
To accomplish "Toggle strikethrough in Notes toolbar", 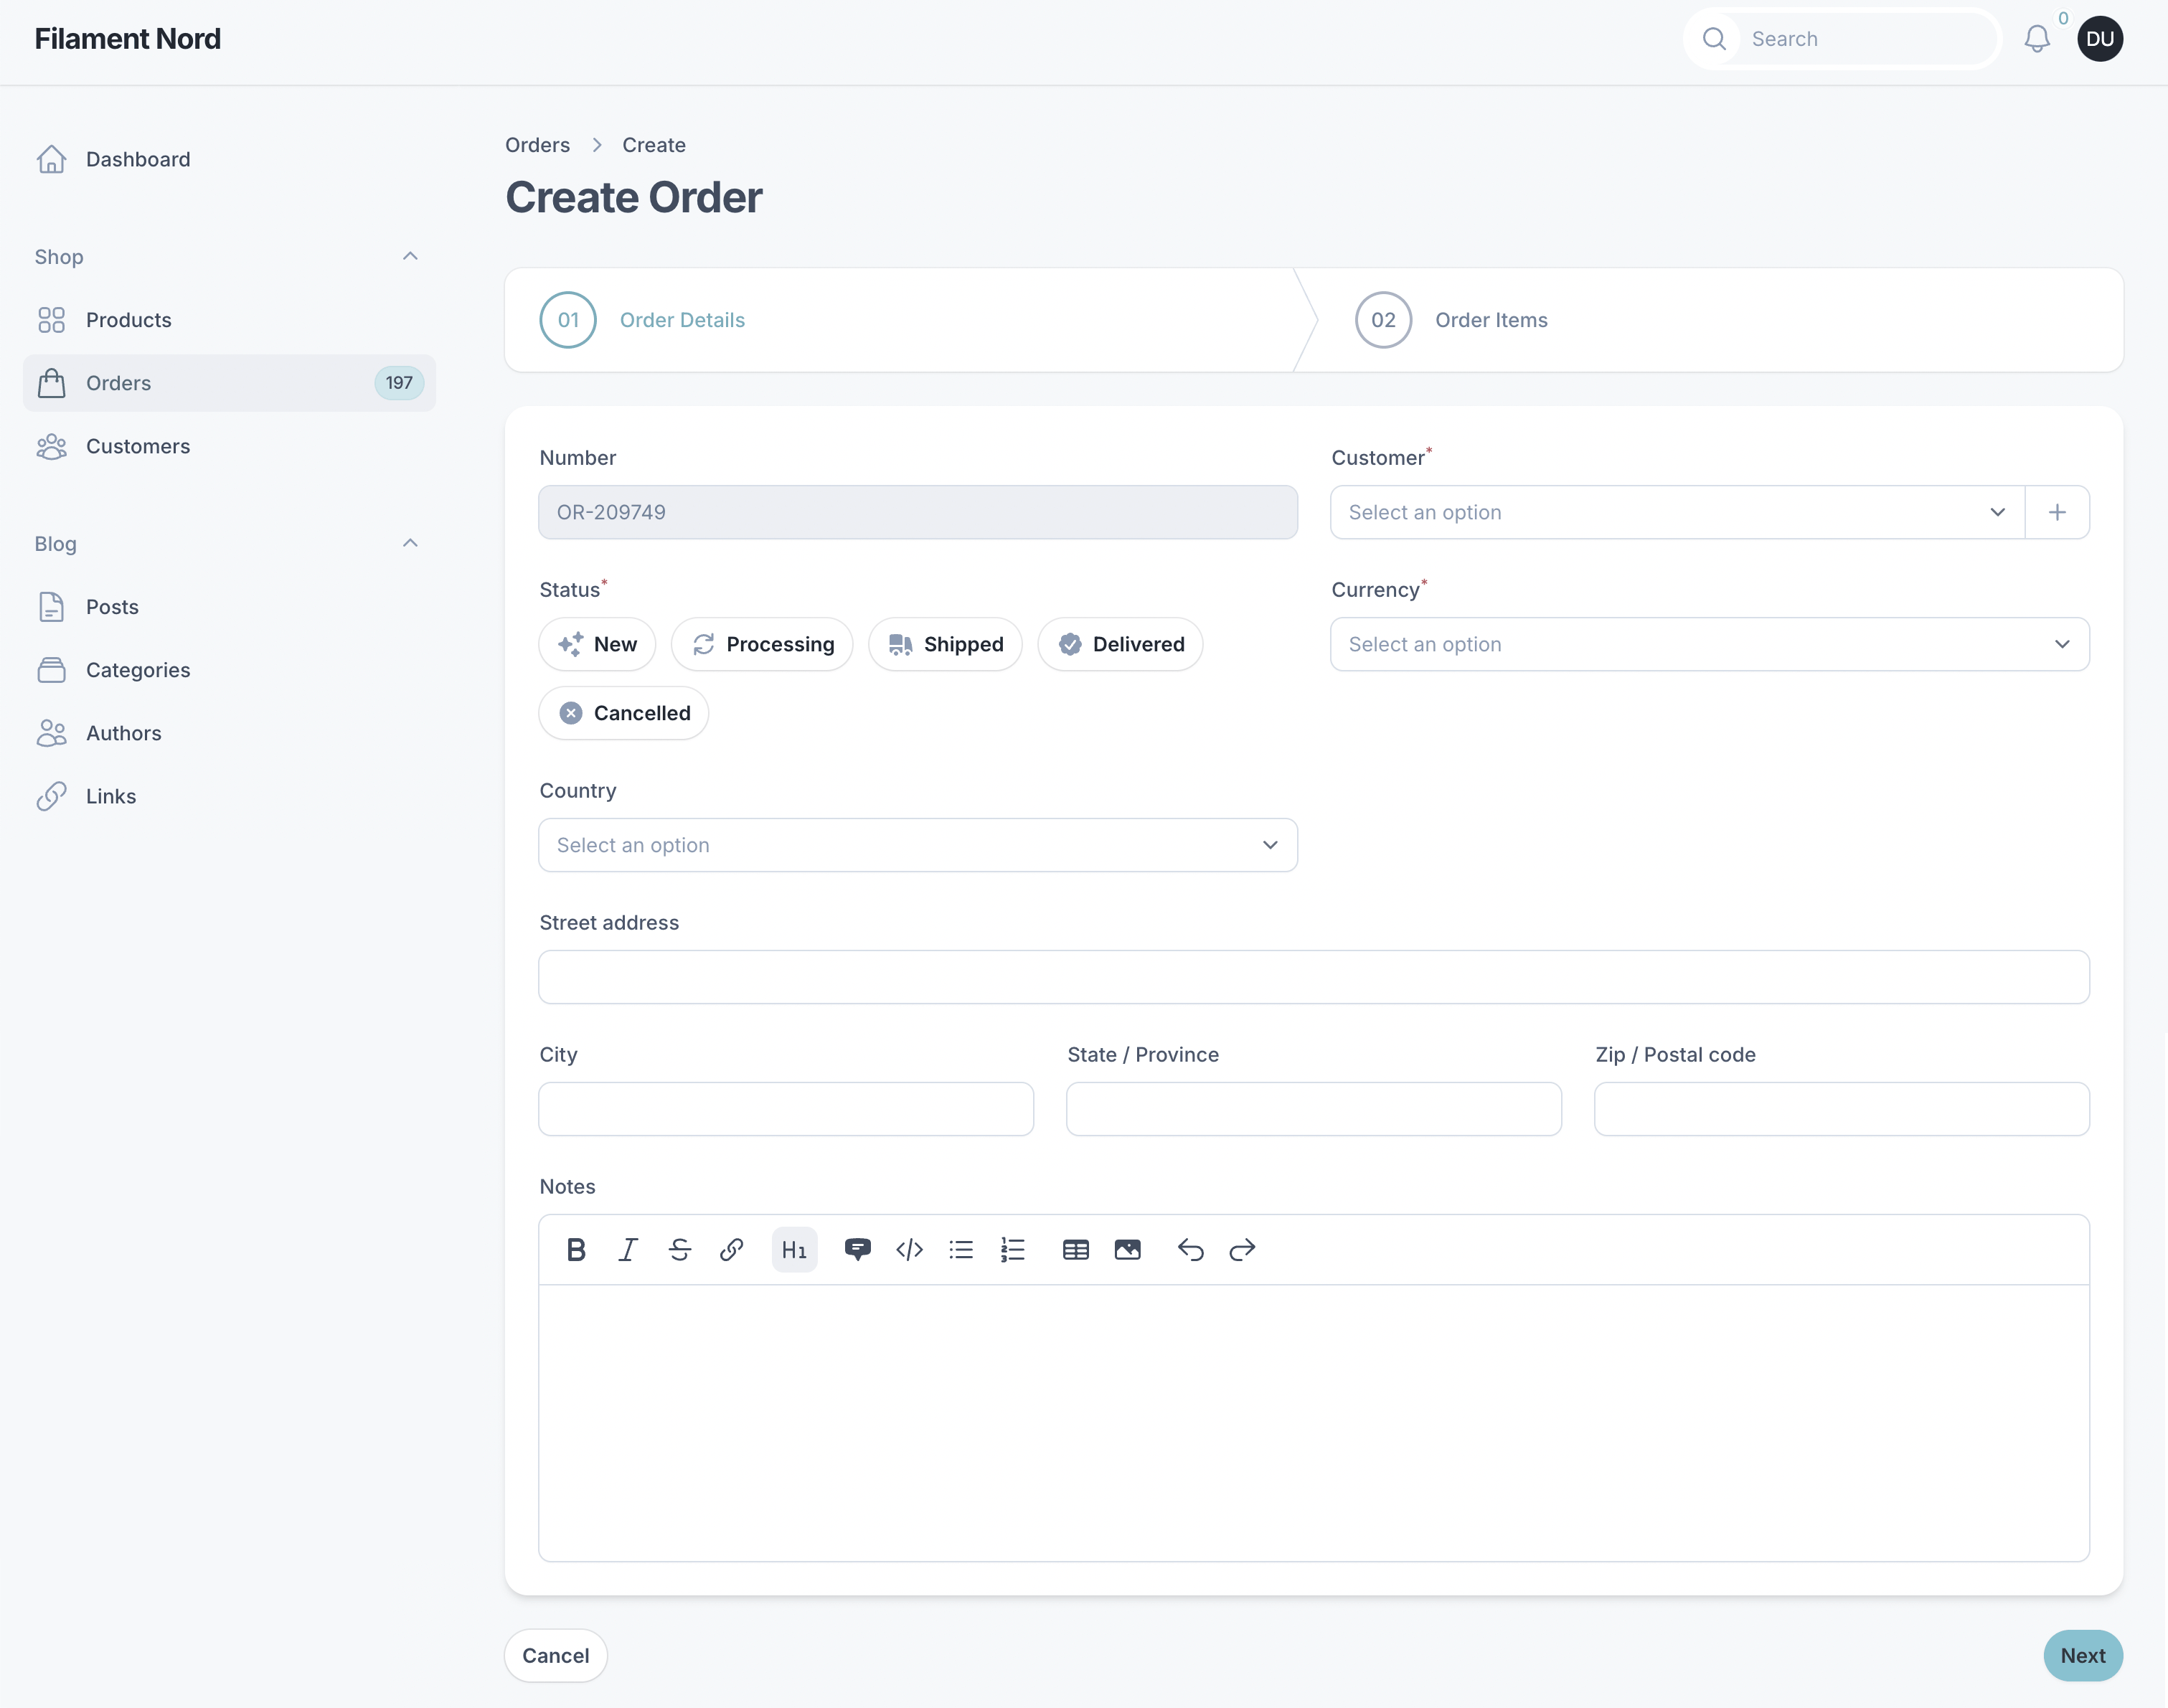I will point(680,1249).
